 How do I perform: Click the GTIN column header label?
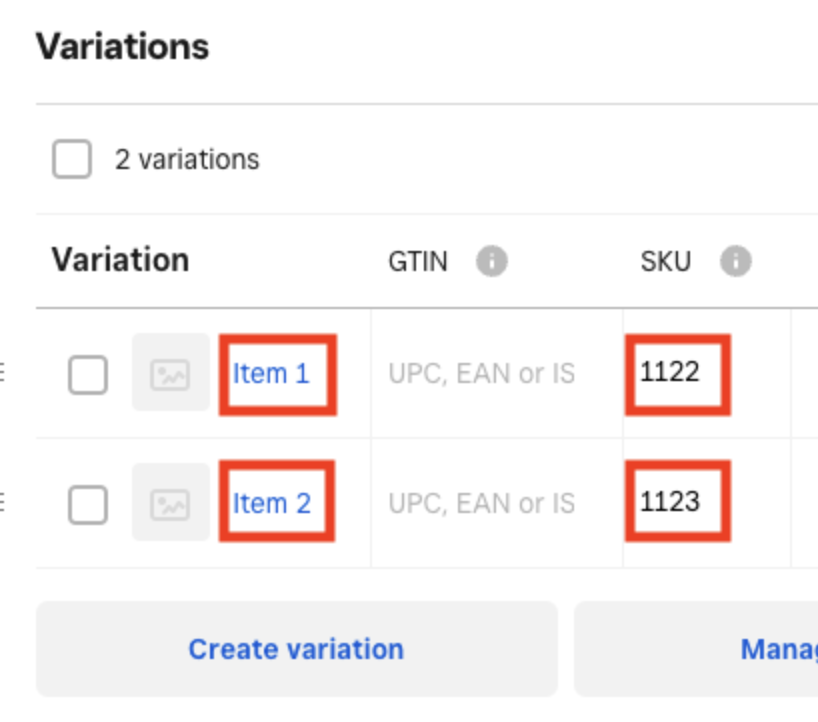[418, 262]
